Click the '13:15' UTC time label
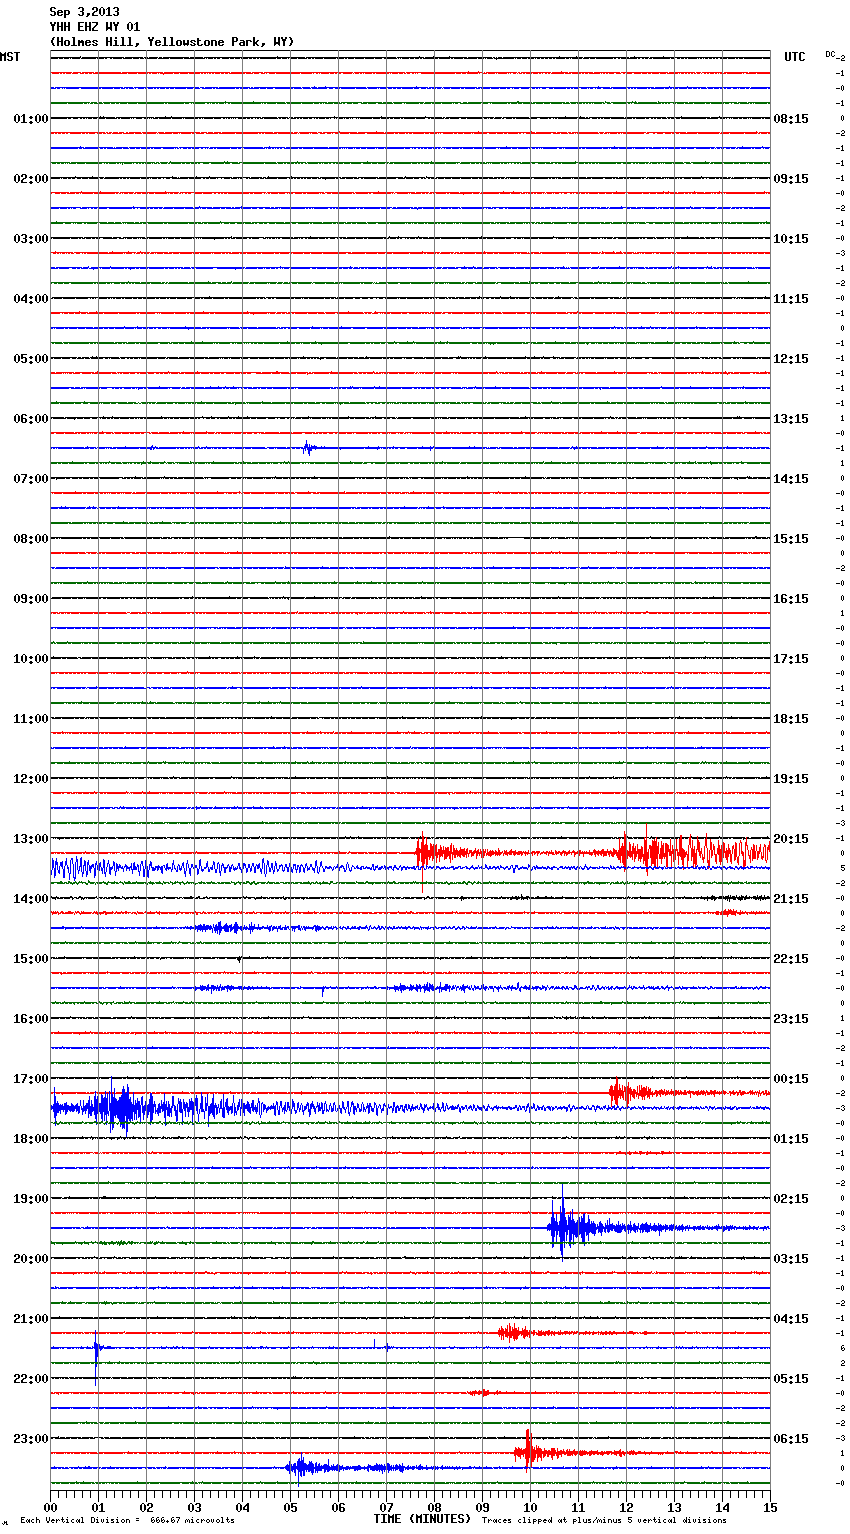 click(791, 419)
